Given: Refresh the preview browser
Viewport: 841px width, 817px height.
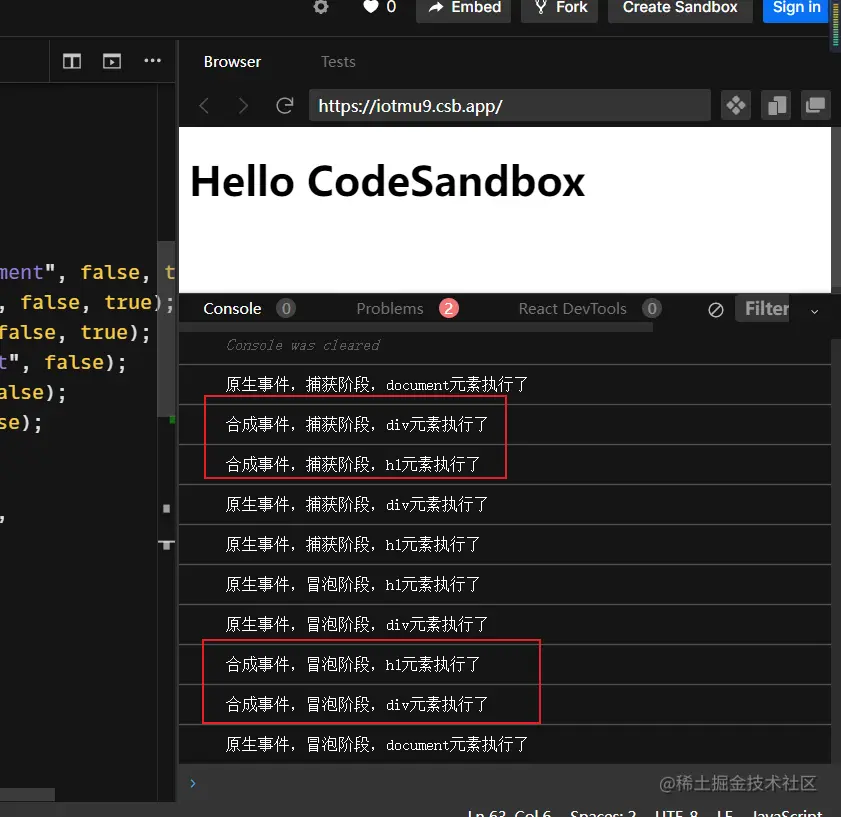Looking at the screenshot, I should (x=284, y=106).
